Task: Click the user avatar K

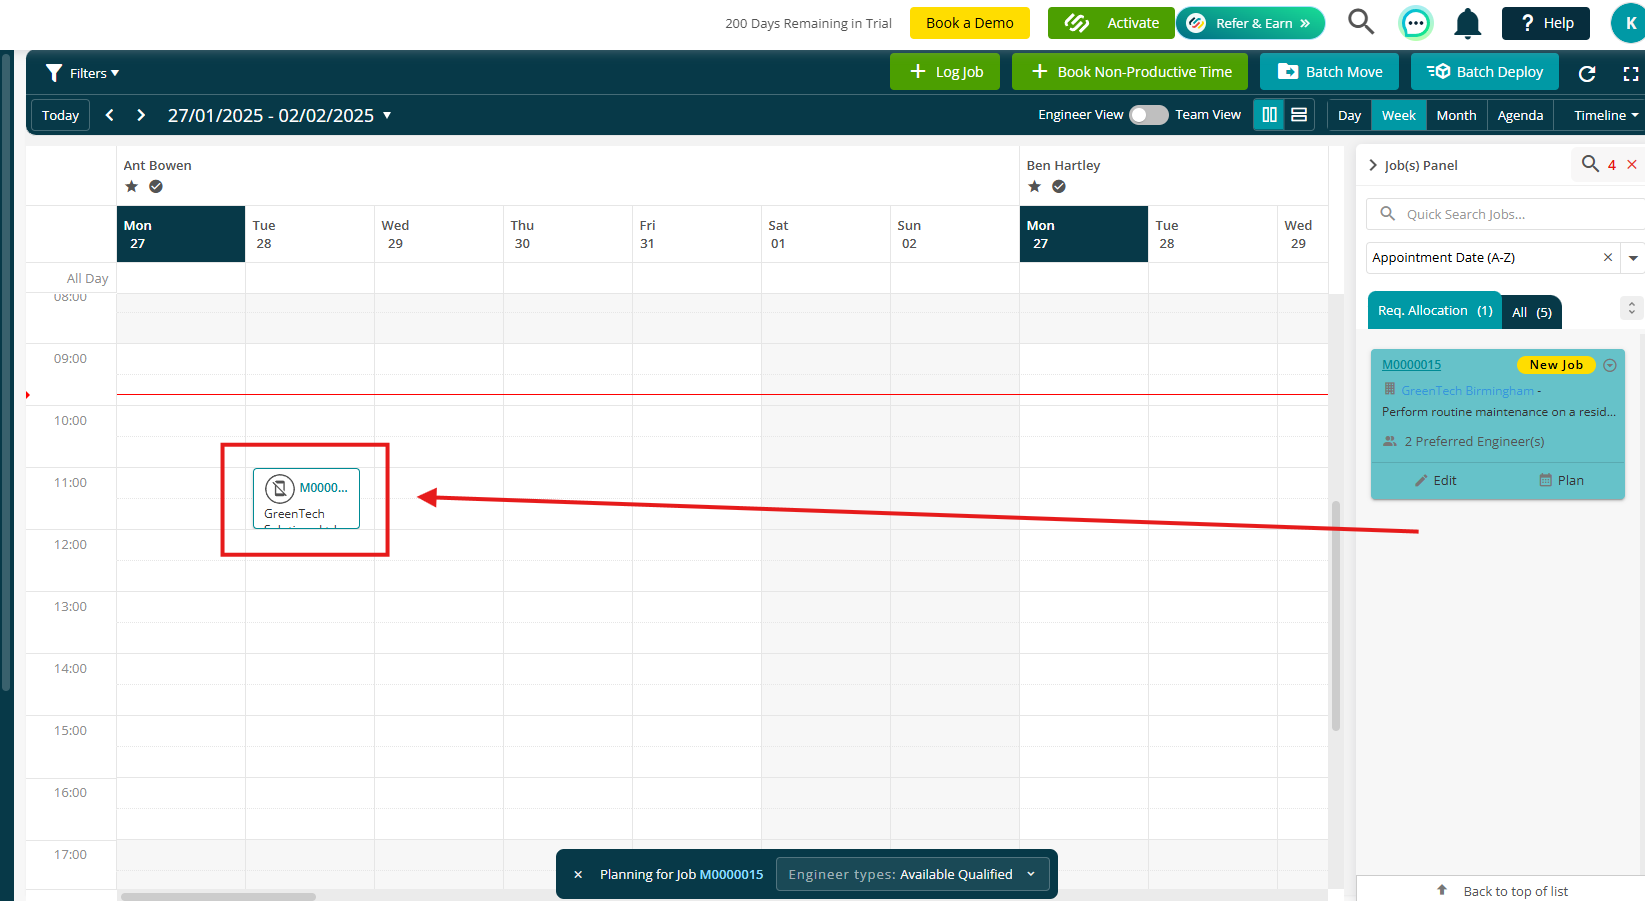Action: [1629, 23]
